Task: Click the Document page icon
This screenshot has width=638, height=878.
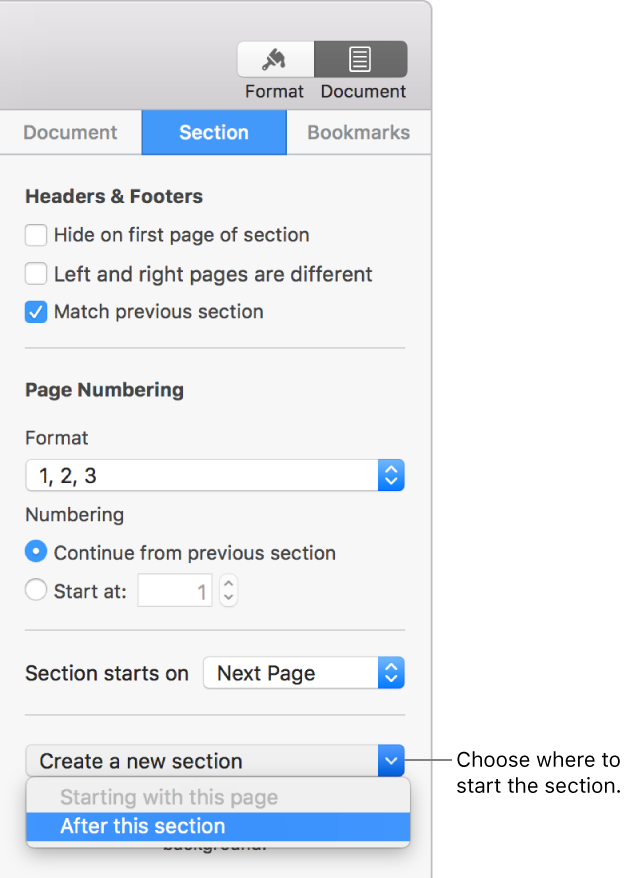Action: coord(361,58)
